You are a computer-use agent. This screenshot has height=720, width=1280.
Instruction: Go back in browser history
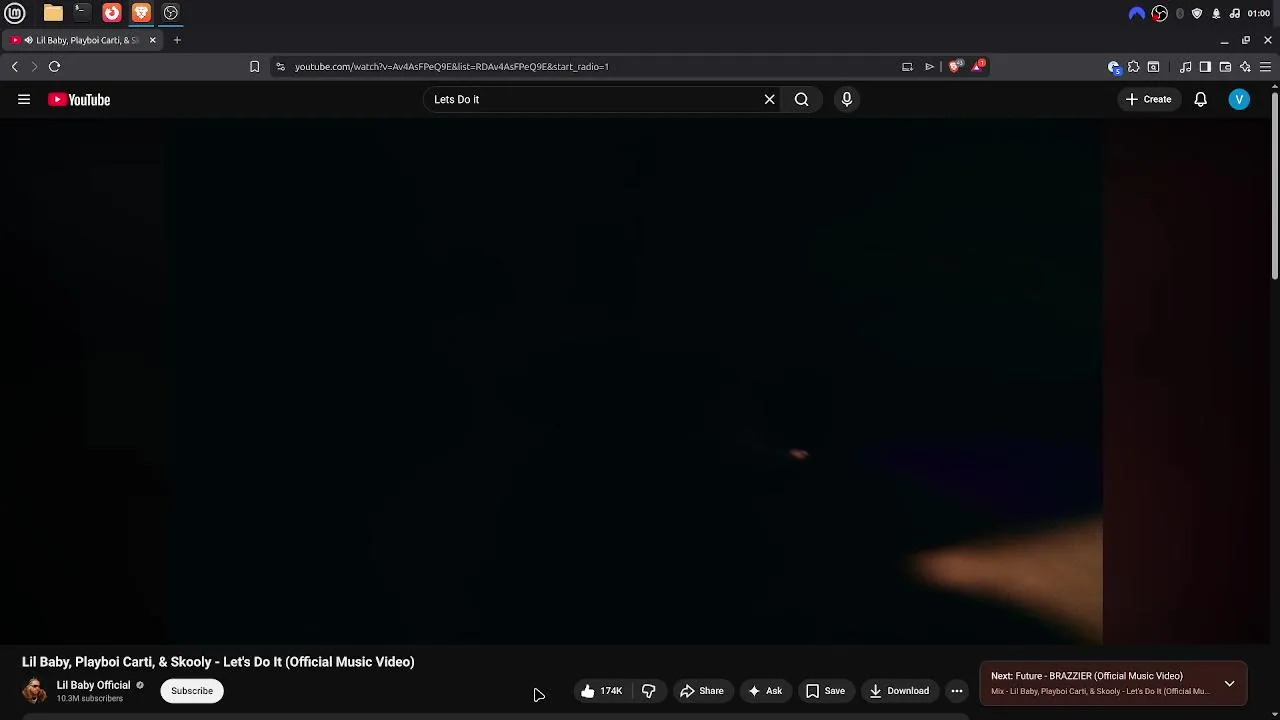click(x=14, y=67)
